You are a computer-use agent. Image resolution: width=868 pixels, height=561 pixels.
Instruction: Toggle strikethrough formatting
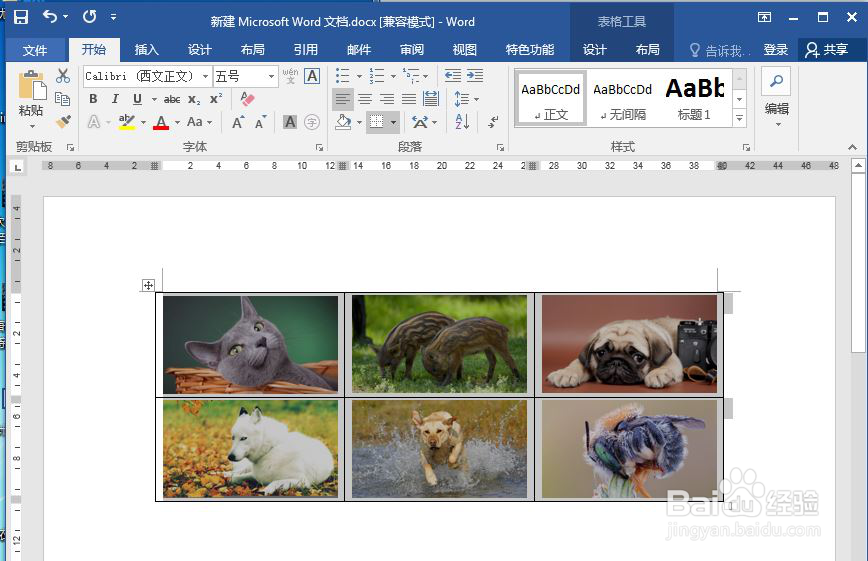point(172,99)
